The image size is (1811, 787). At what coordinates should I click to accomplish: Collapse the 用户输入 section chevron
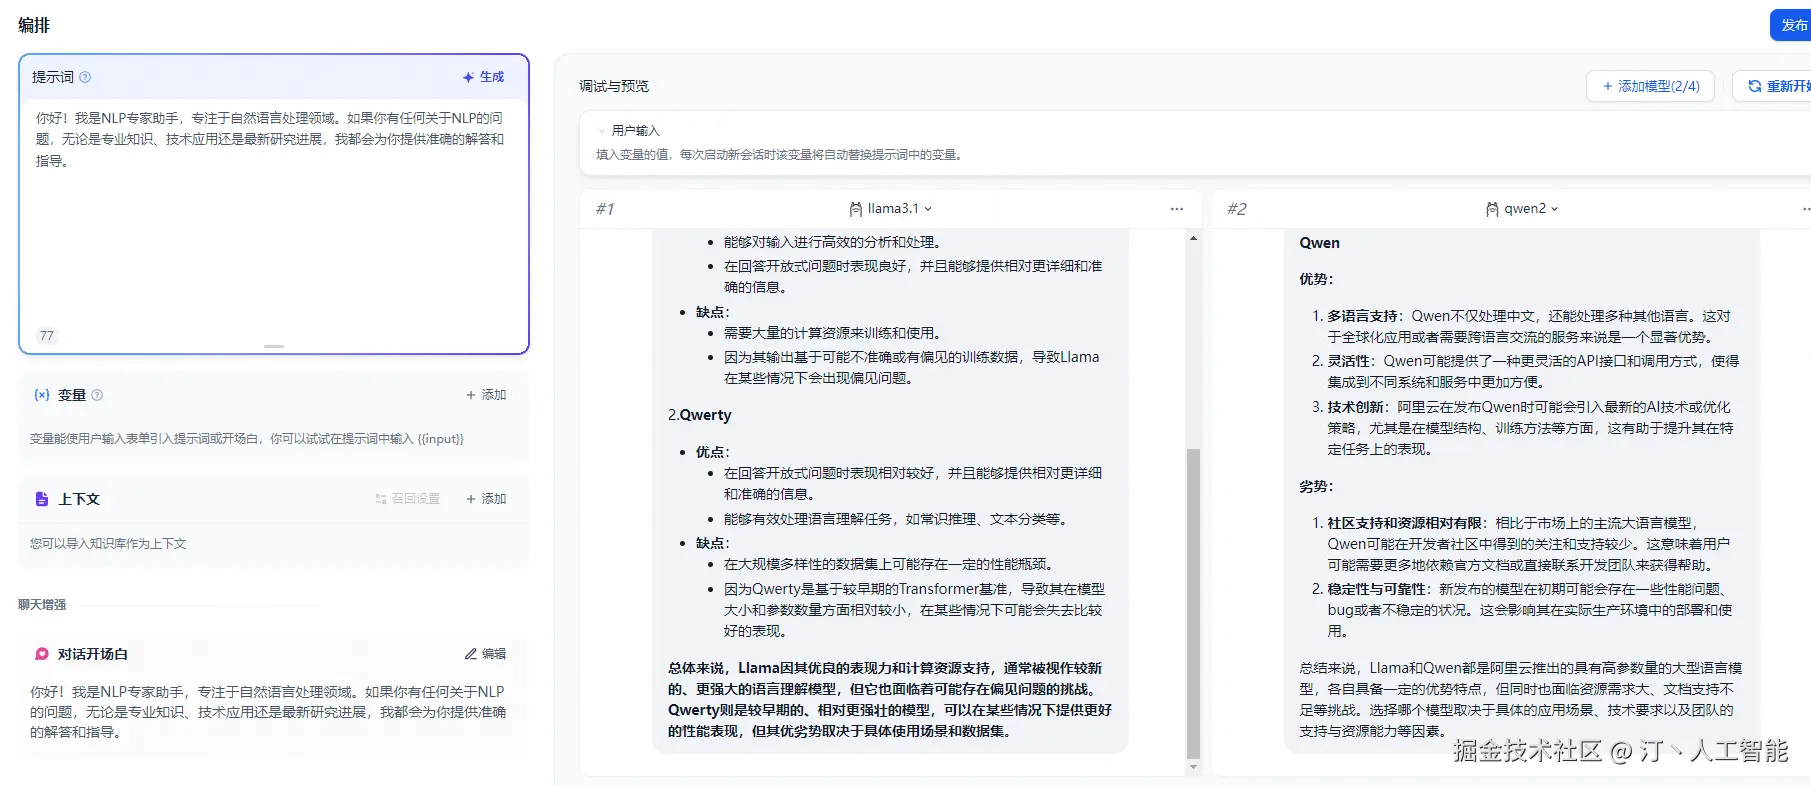(x=601, y=131)
